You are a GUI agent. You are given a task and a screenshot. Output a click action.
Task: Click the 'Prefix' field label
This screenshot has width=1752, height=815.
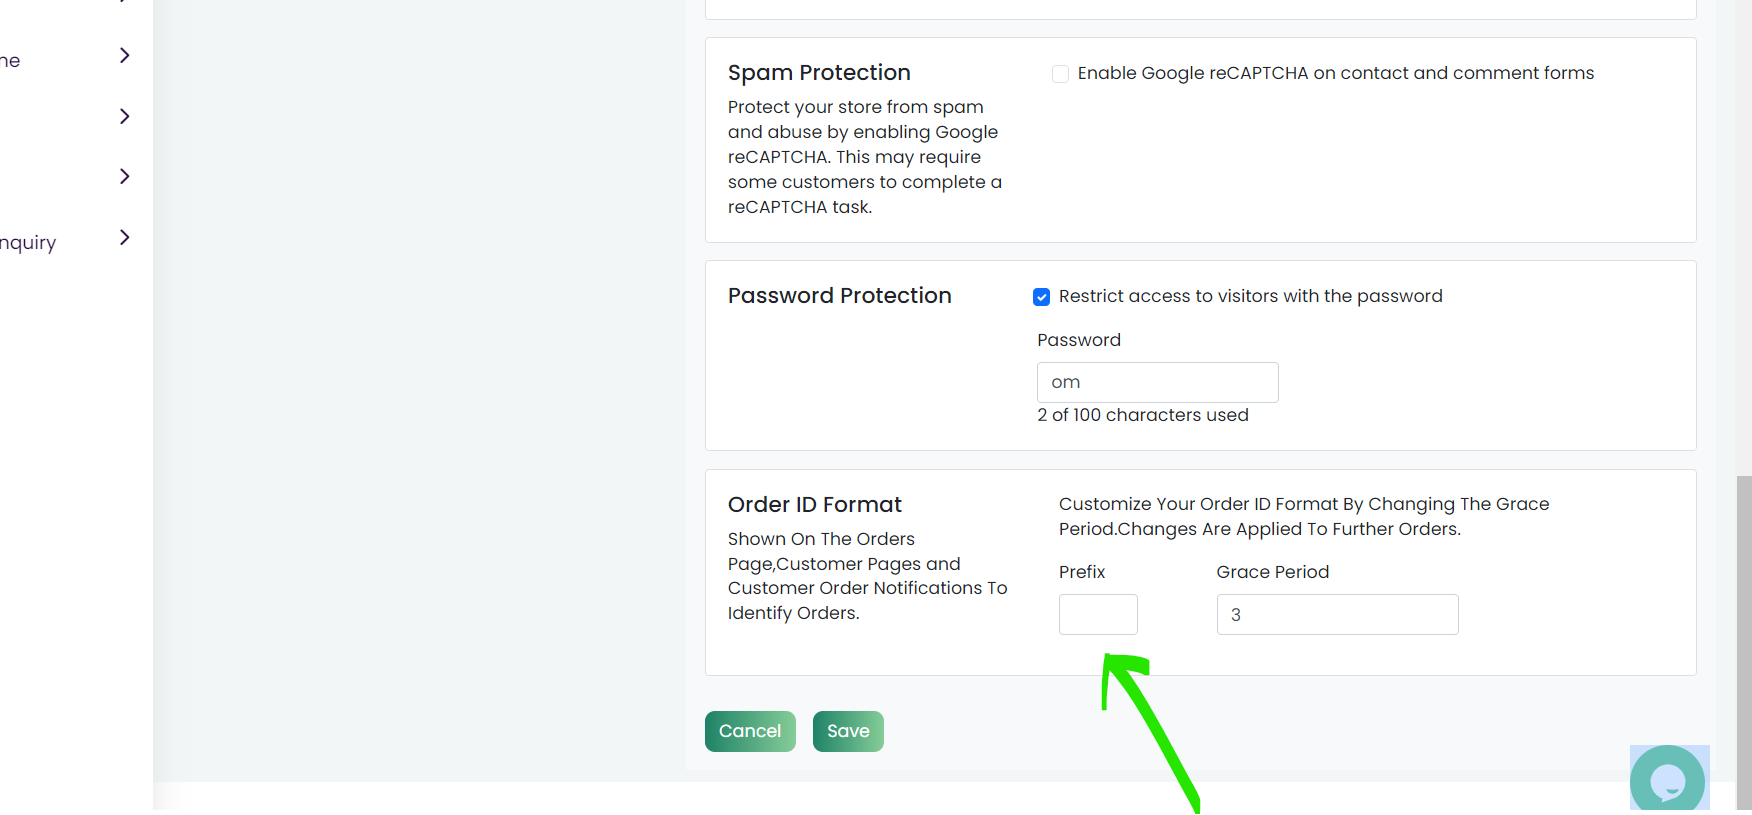coord(1082,572)
